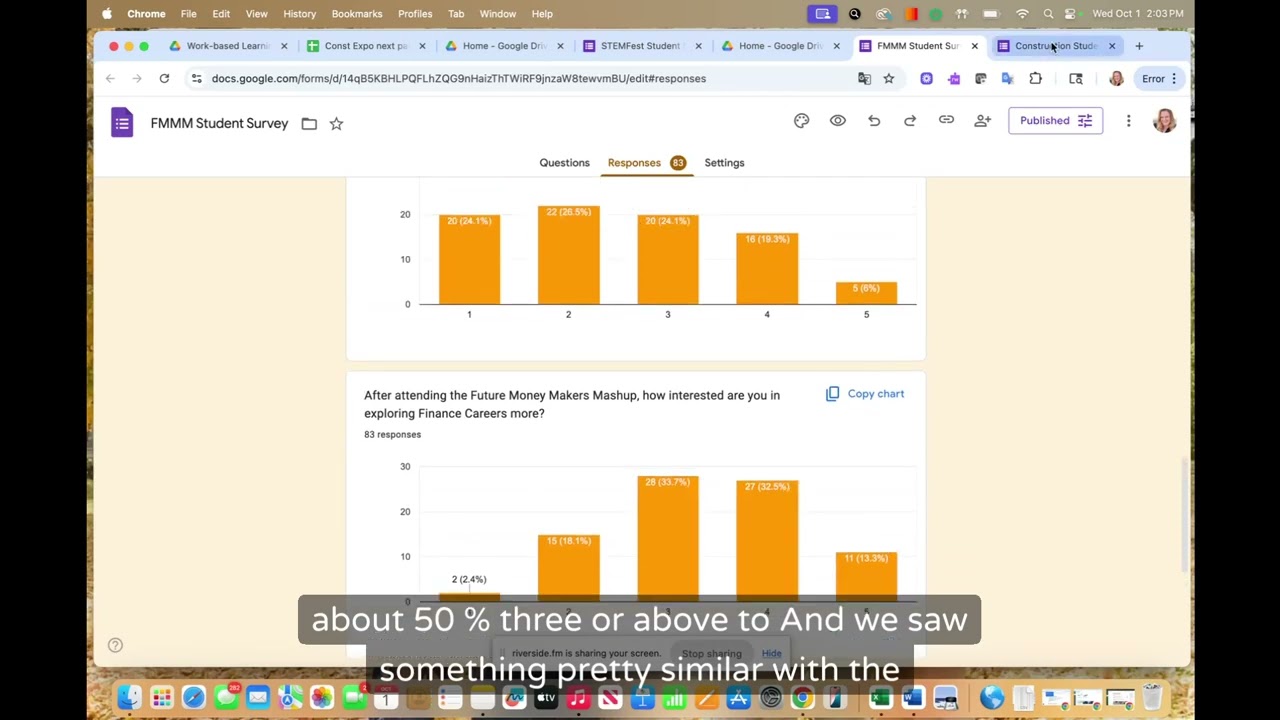Viewport: 1280px width, 720px height.
Task: Open Finder from the Dock
Action: 129,697
